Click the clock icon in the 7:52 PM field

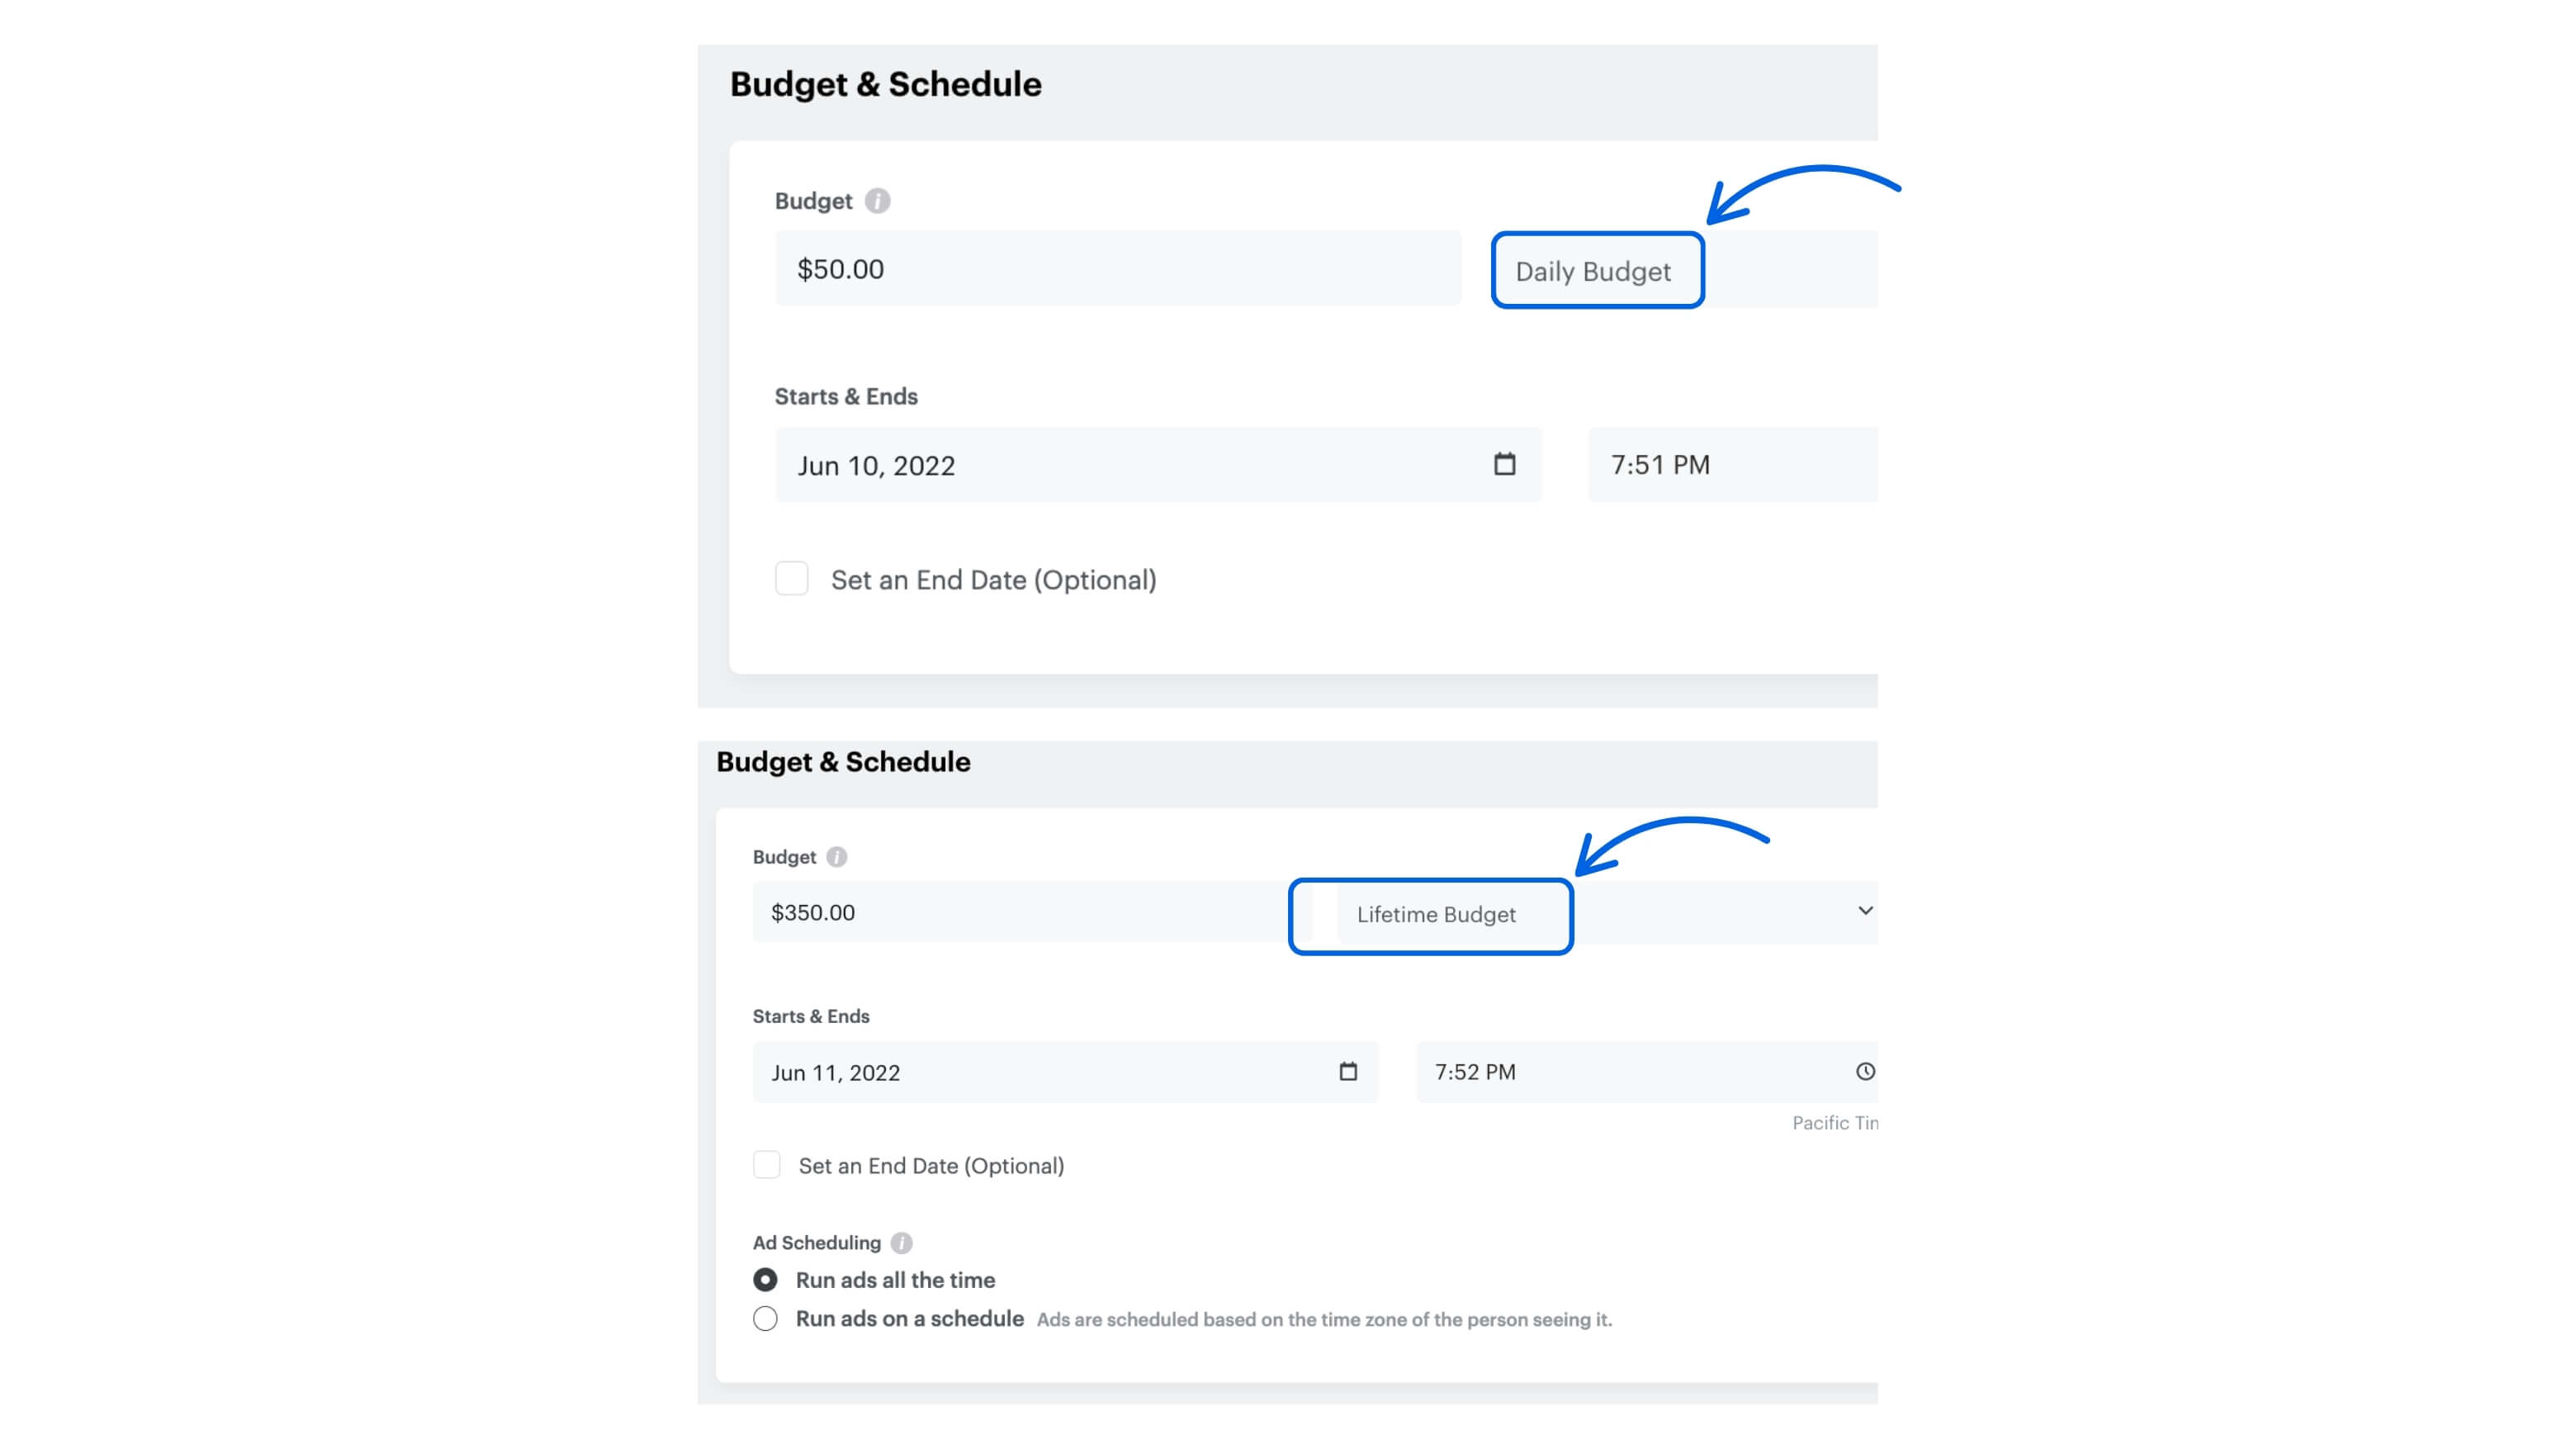pyautogui.click(x=1866, y=1072)
